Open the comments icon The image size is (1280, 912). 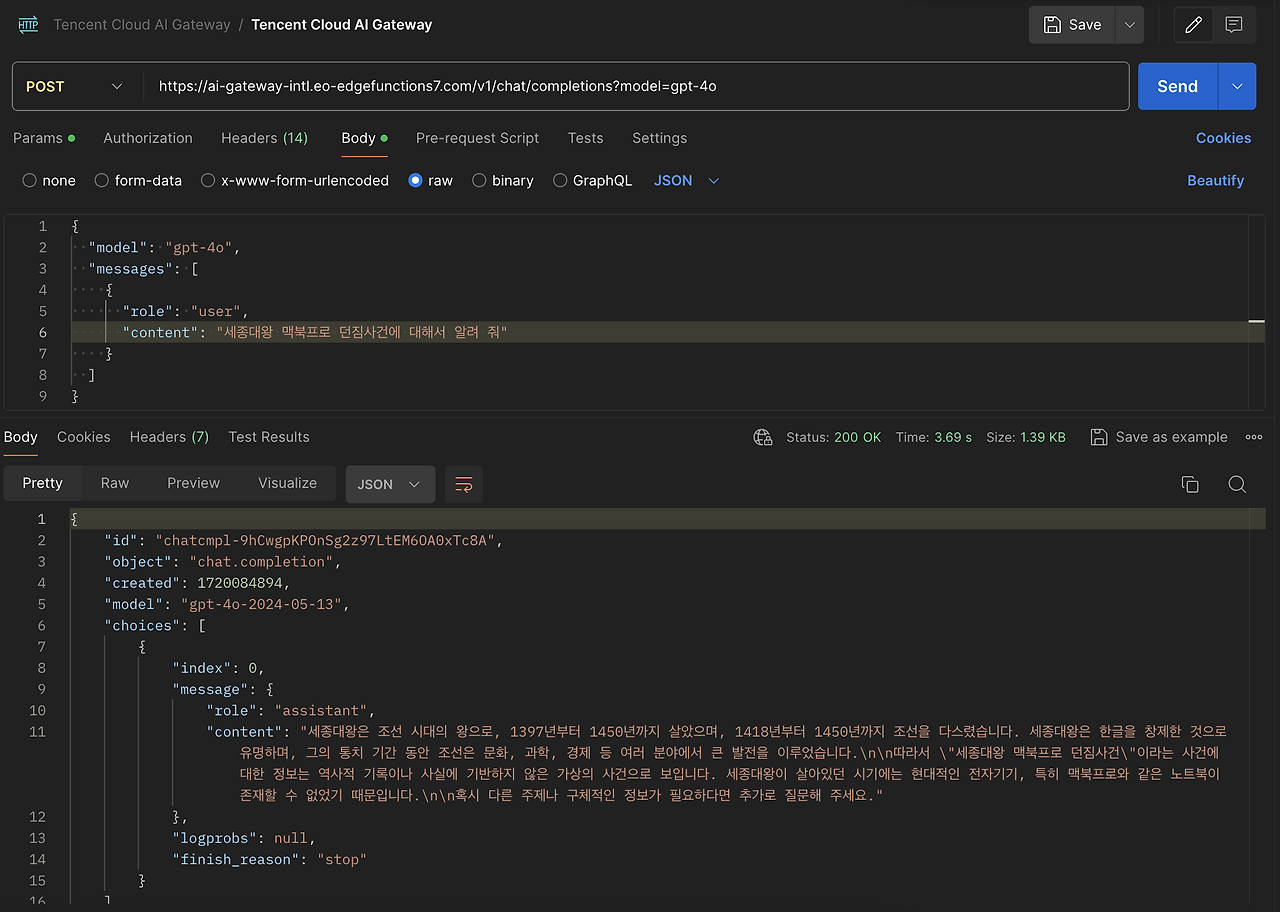1234,25
